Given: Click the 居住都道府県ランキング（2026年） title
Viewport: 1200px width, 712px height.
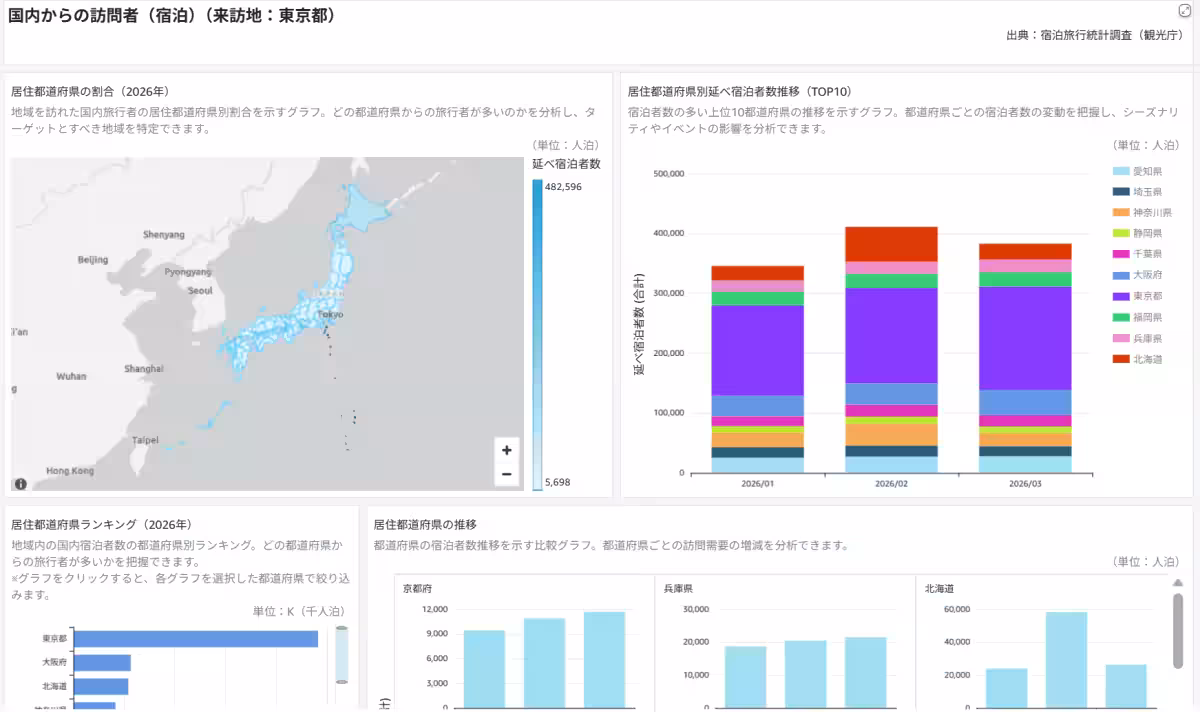Looking at the screenshot, I should pyautogui.click(x=101, y=524).
